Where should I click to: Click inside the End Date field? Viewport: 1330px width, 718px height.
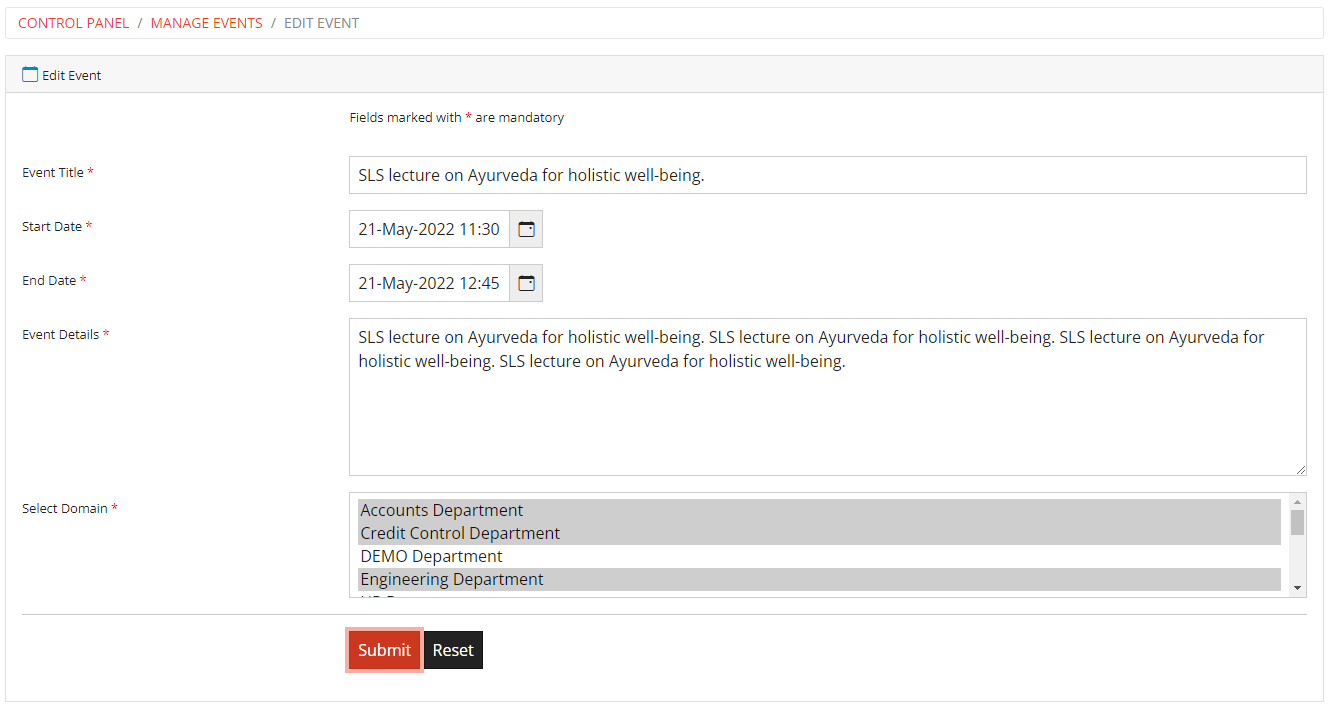(429, 283)
